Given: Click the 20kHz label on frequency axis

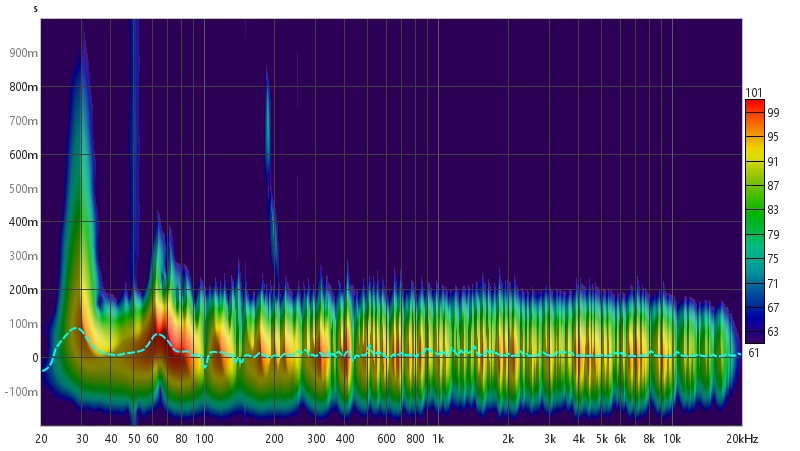Looking at the screenshot, I should [742, 439].
